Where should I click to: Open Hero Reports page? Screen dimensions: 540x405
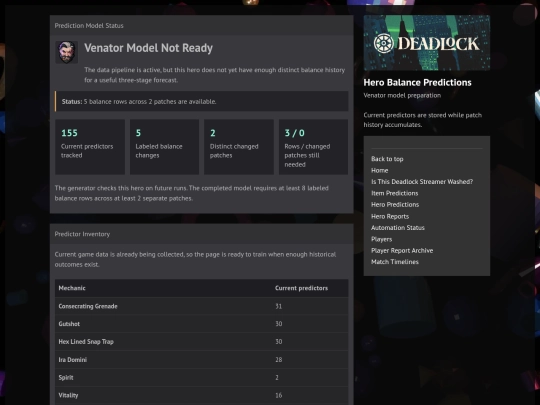click(x=390, y=216)
